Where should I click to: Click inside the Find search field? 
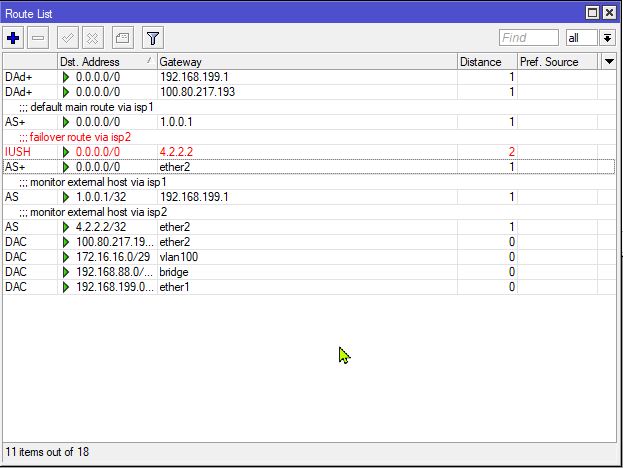(529, 38)
